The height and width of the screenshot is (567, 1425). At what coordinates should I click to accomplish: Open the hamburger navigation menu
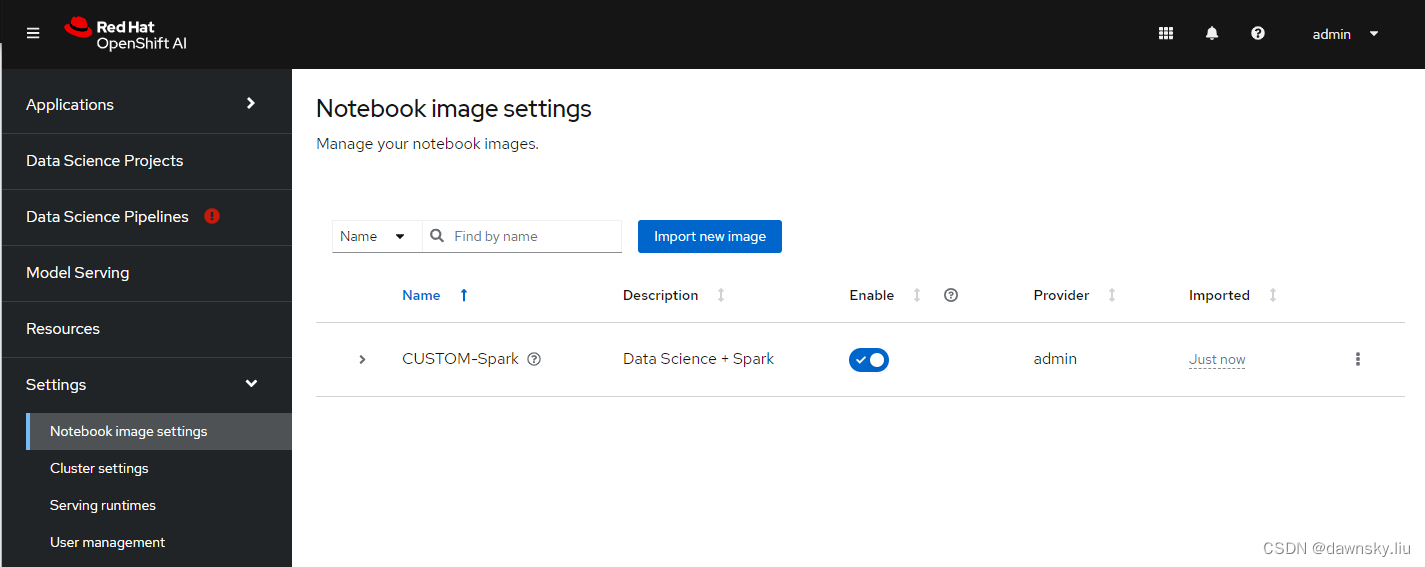click(33, 34)
